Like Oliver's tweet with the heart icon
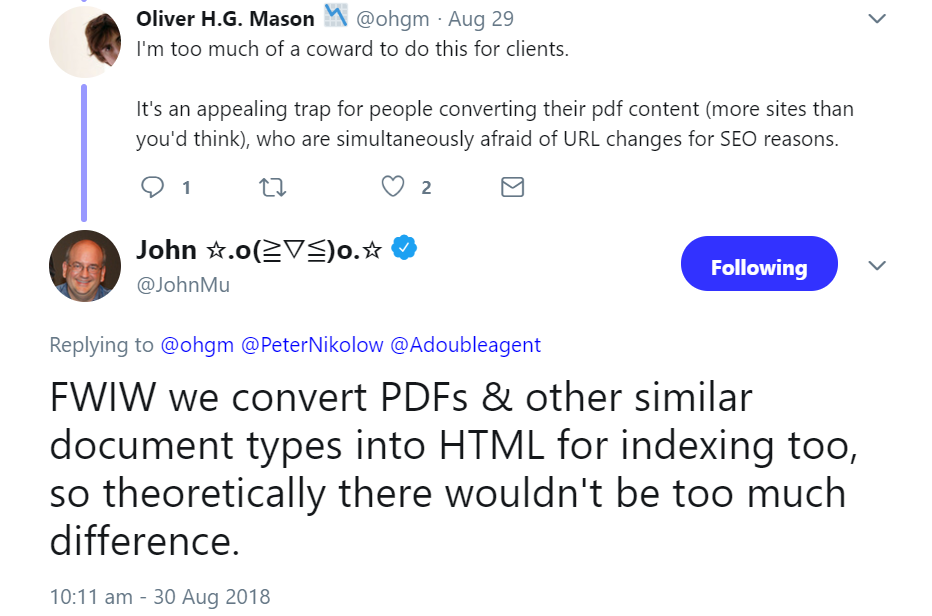The height and width of the screenshot is (616, 932). (x=394, y=187)
